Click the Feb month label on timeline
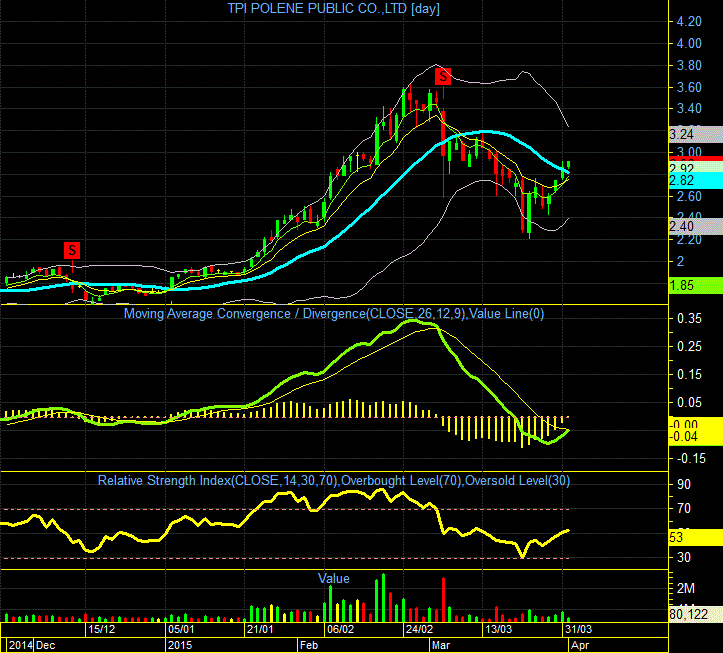The image size is (723, 653). (x=309, y=645)
